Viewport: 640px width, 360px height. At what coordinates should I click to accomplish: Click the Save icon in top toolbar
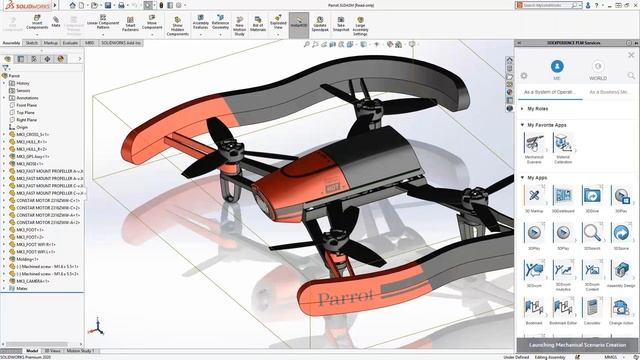tap(108, 5)
